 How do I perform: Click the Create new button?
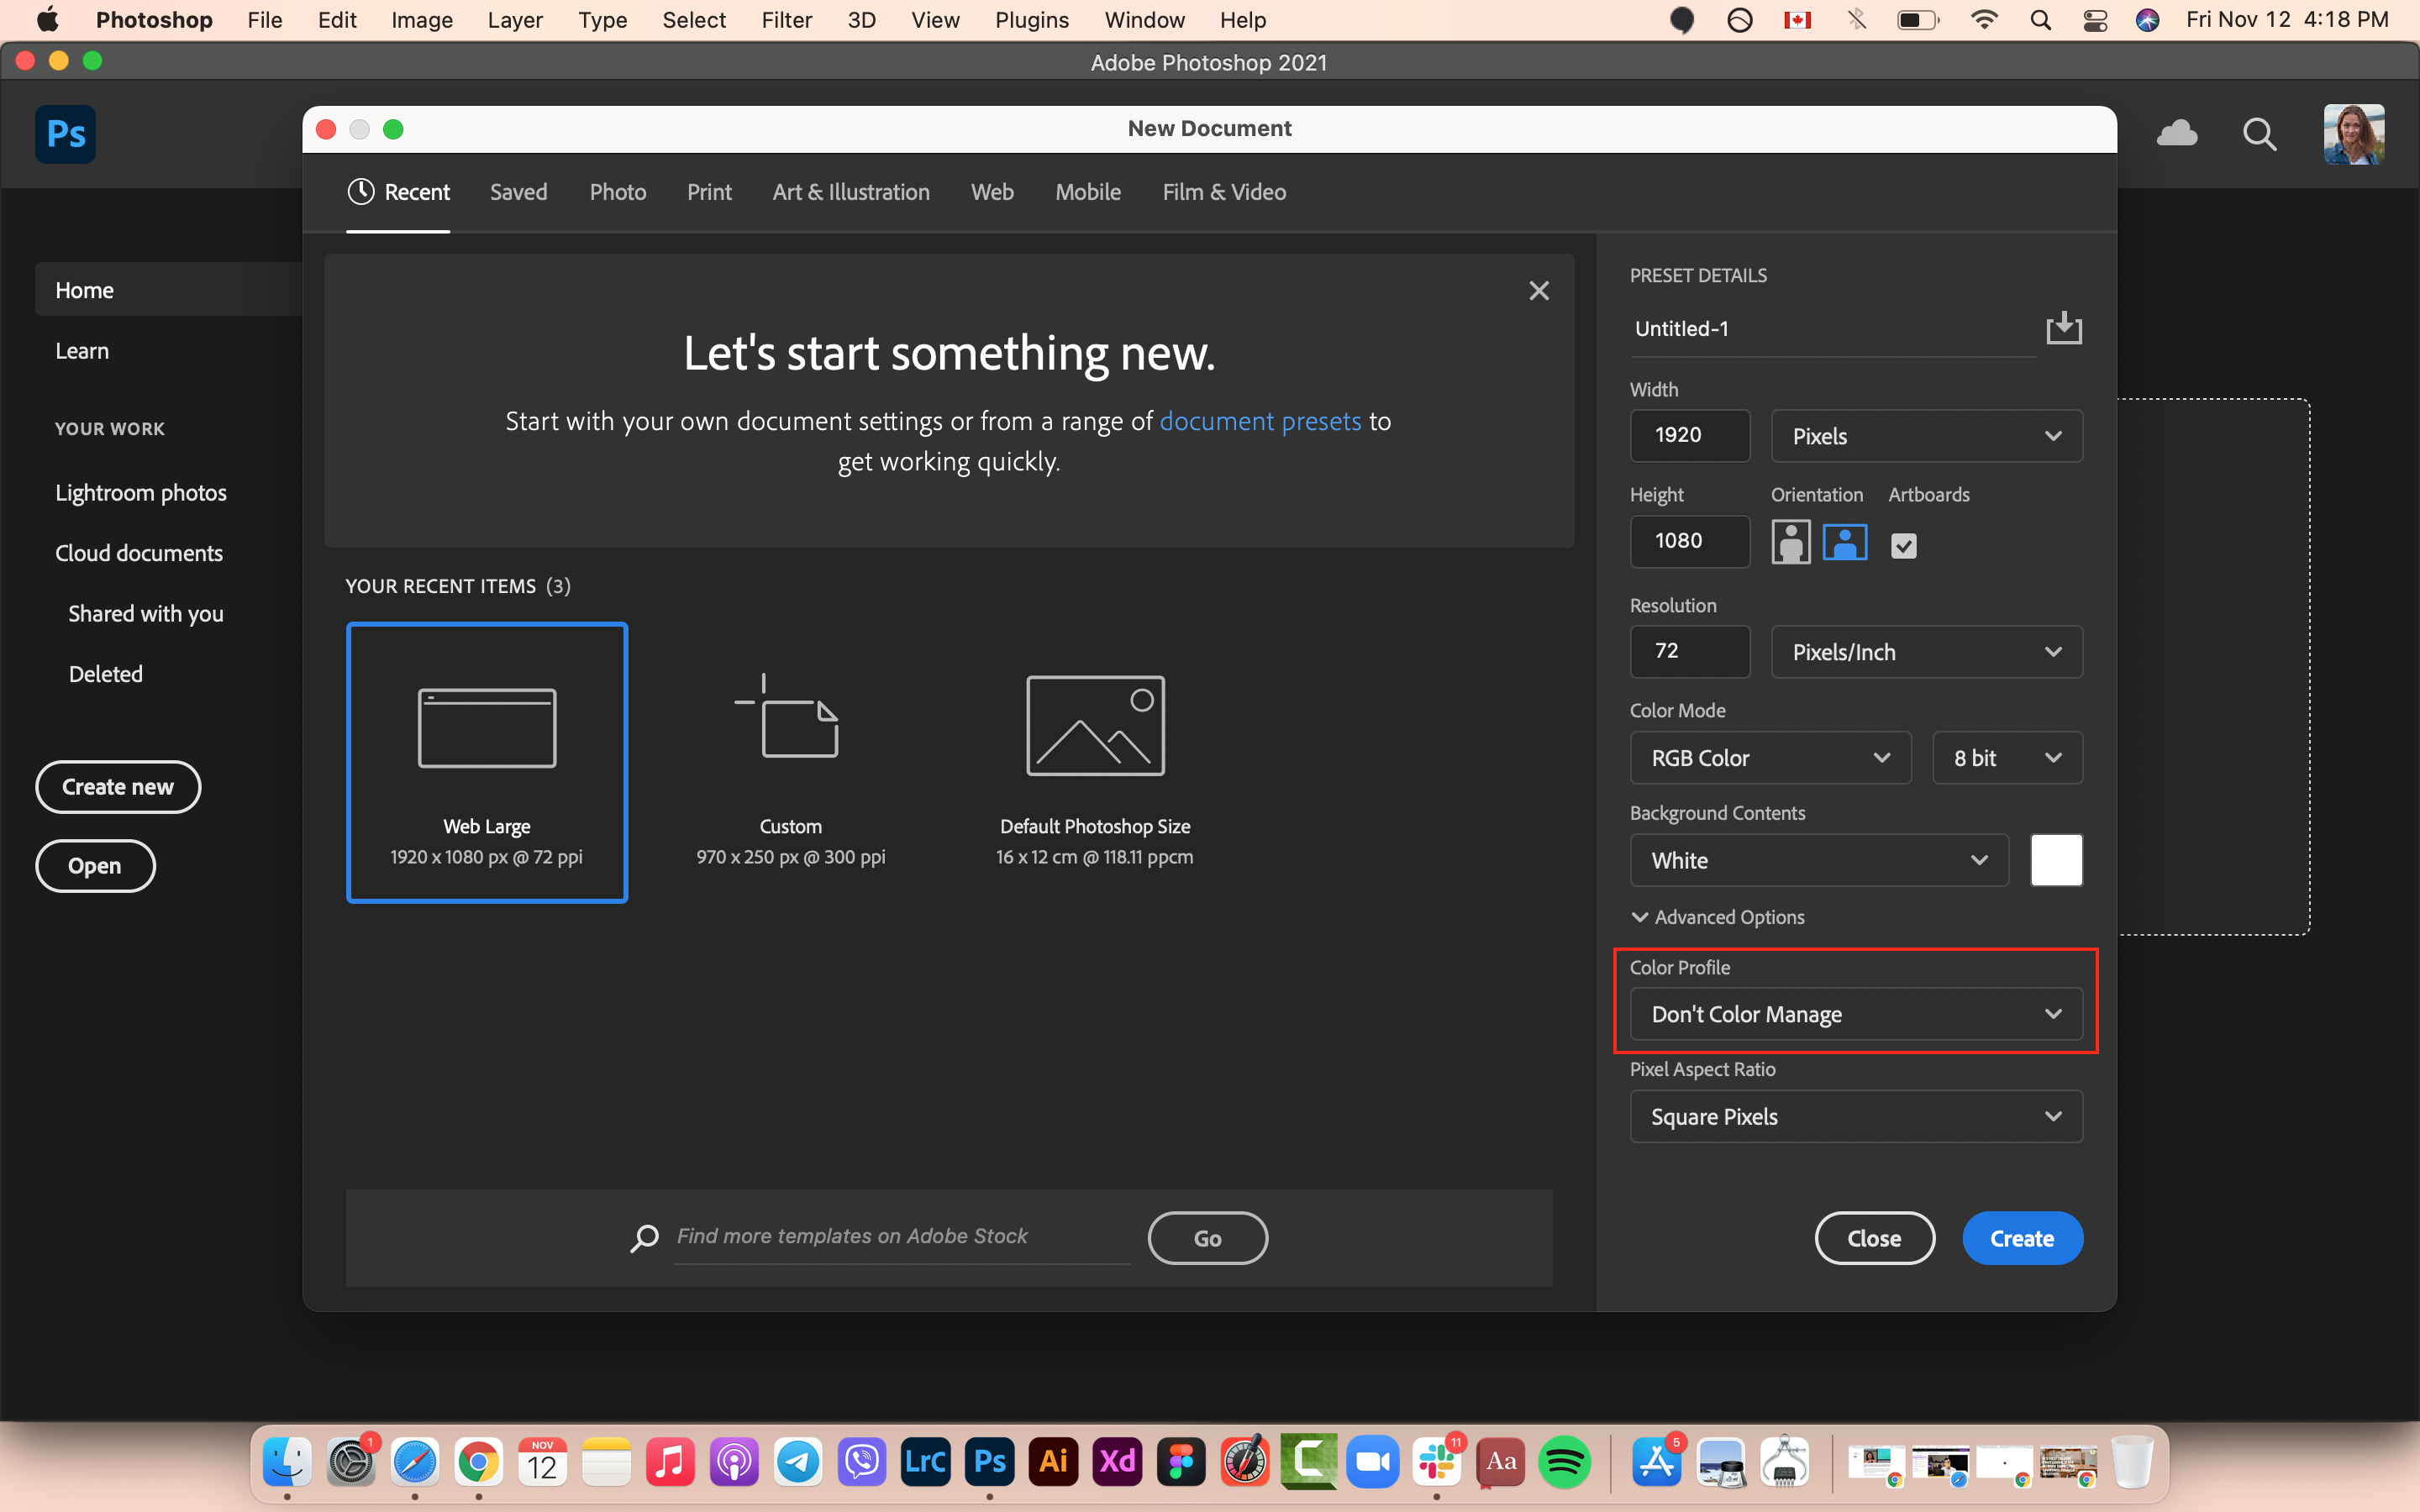(x=118, y=787)
